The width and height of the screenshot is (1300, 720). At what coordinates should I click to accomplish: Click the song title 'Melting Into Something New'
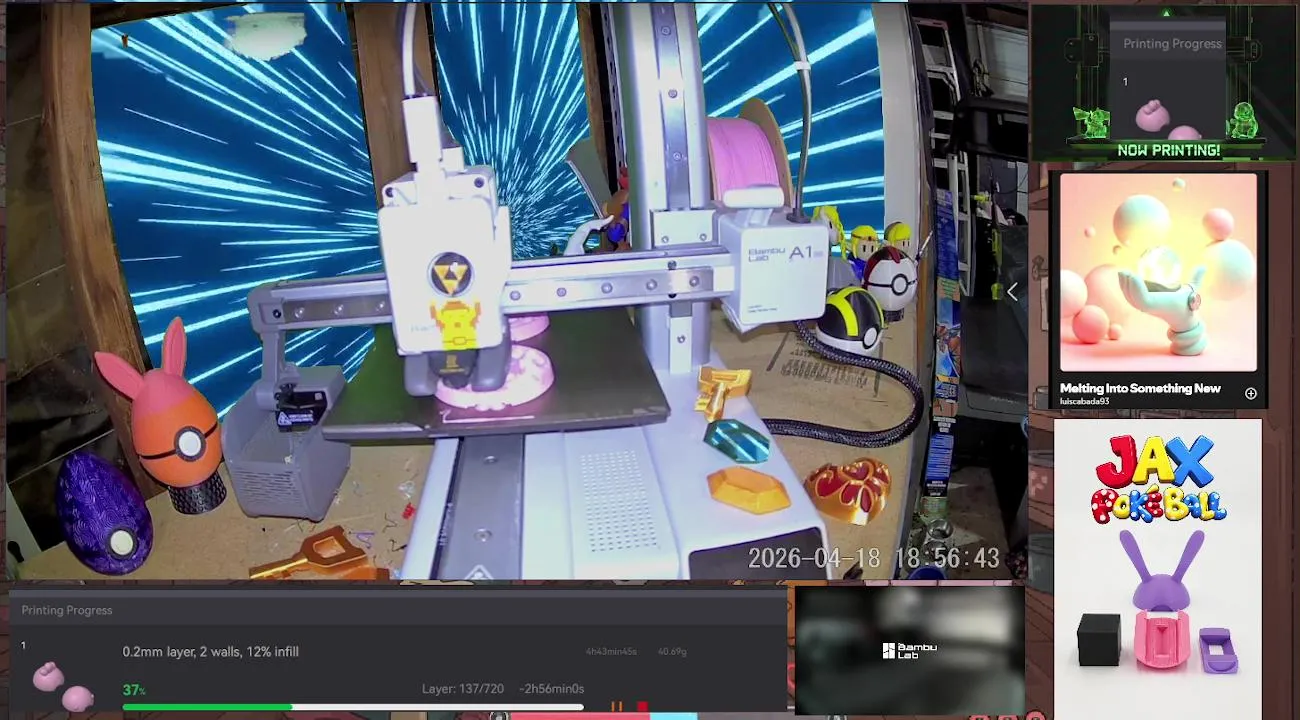tap(1140, 388)
